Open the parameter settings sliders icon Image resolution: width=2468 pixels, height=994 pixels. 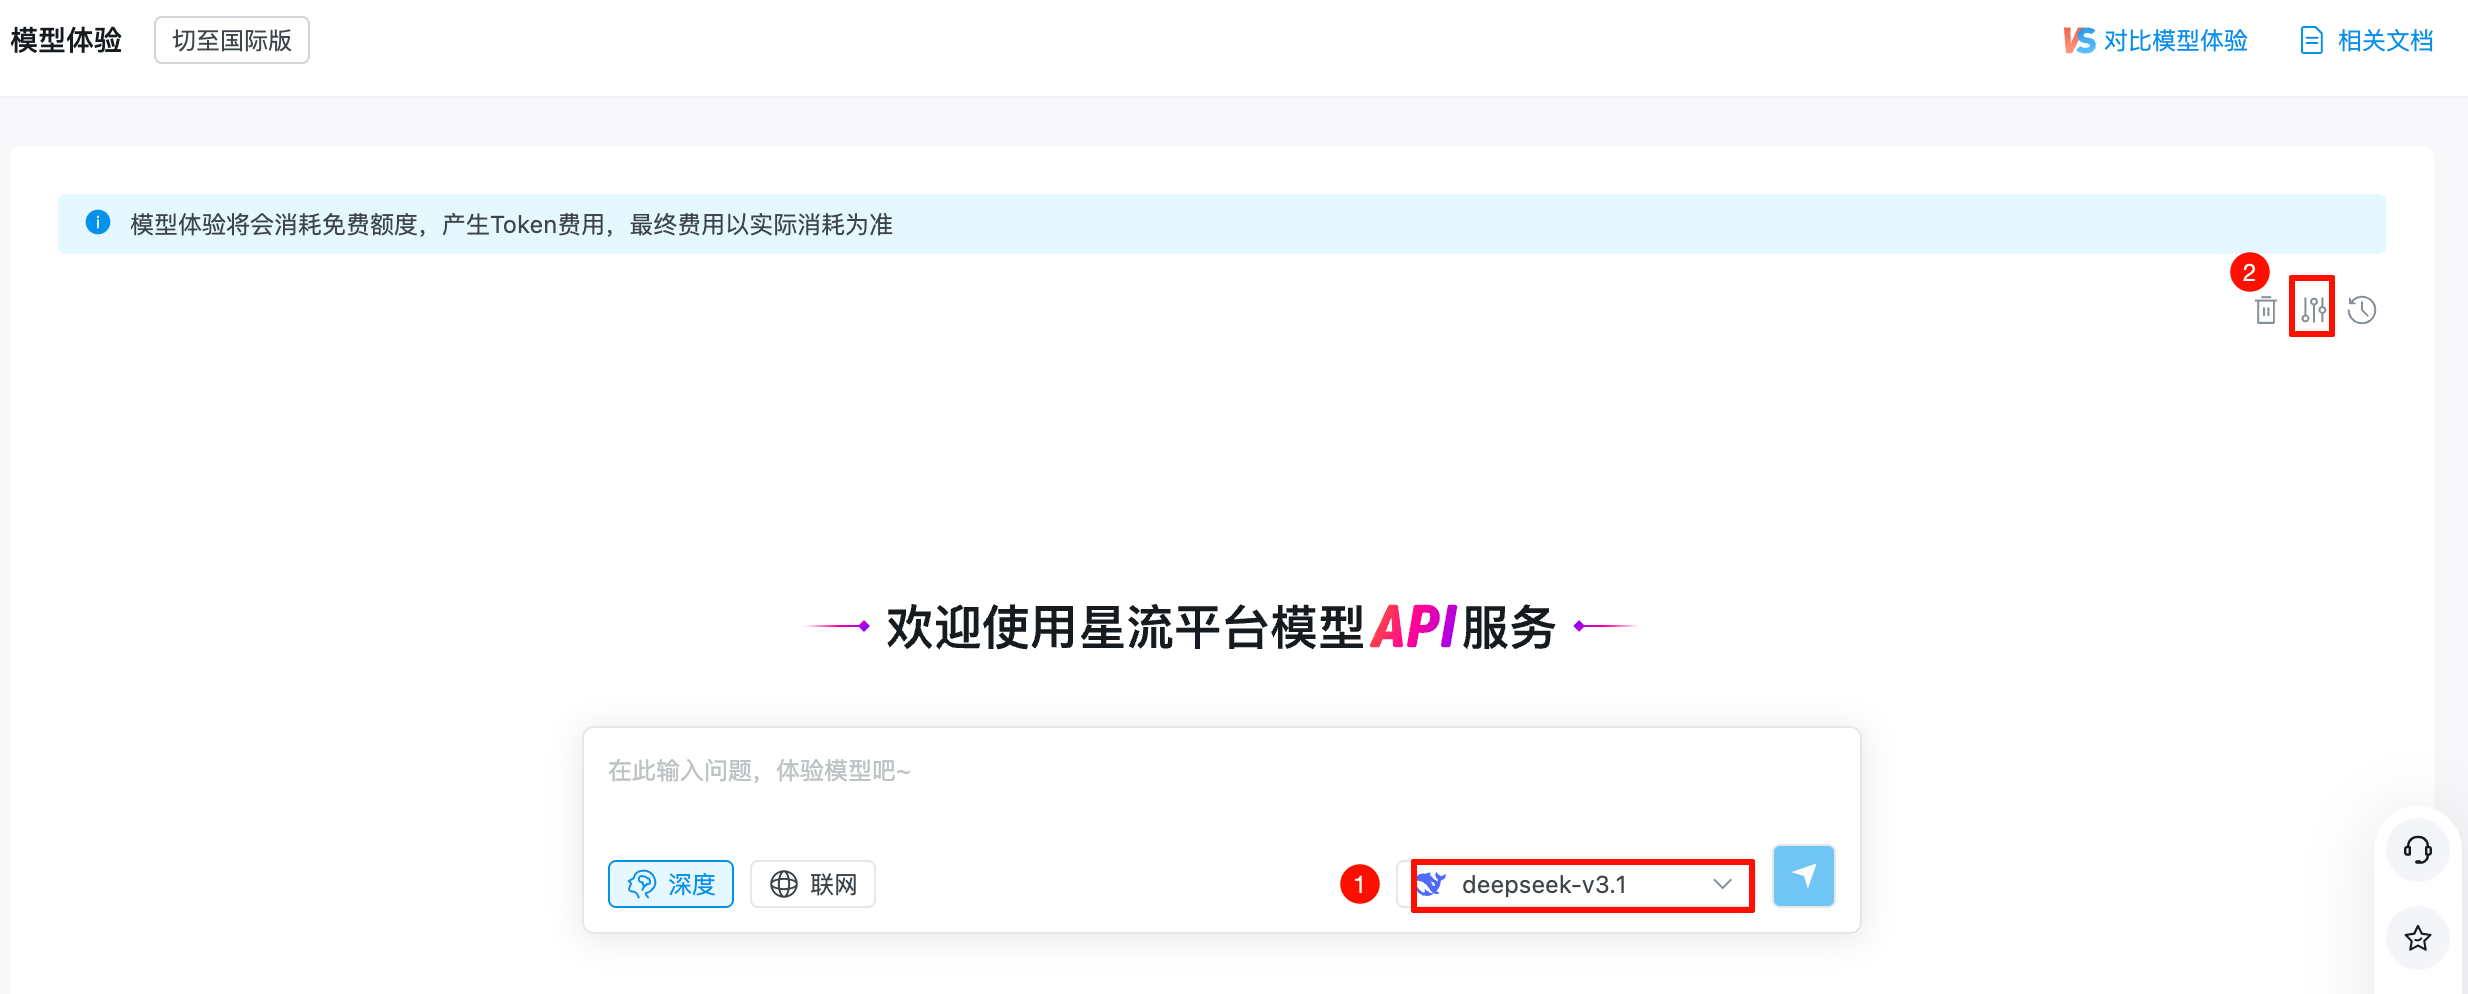coord(2313,310)
